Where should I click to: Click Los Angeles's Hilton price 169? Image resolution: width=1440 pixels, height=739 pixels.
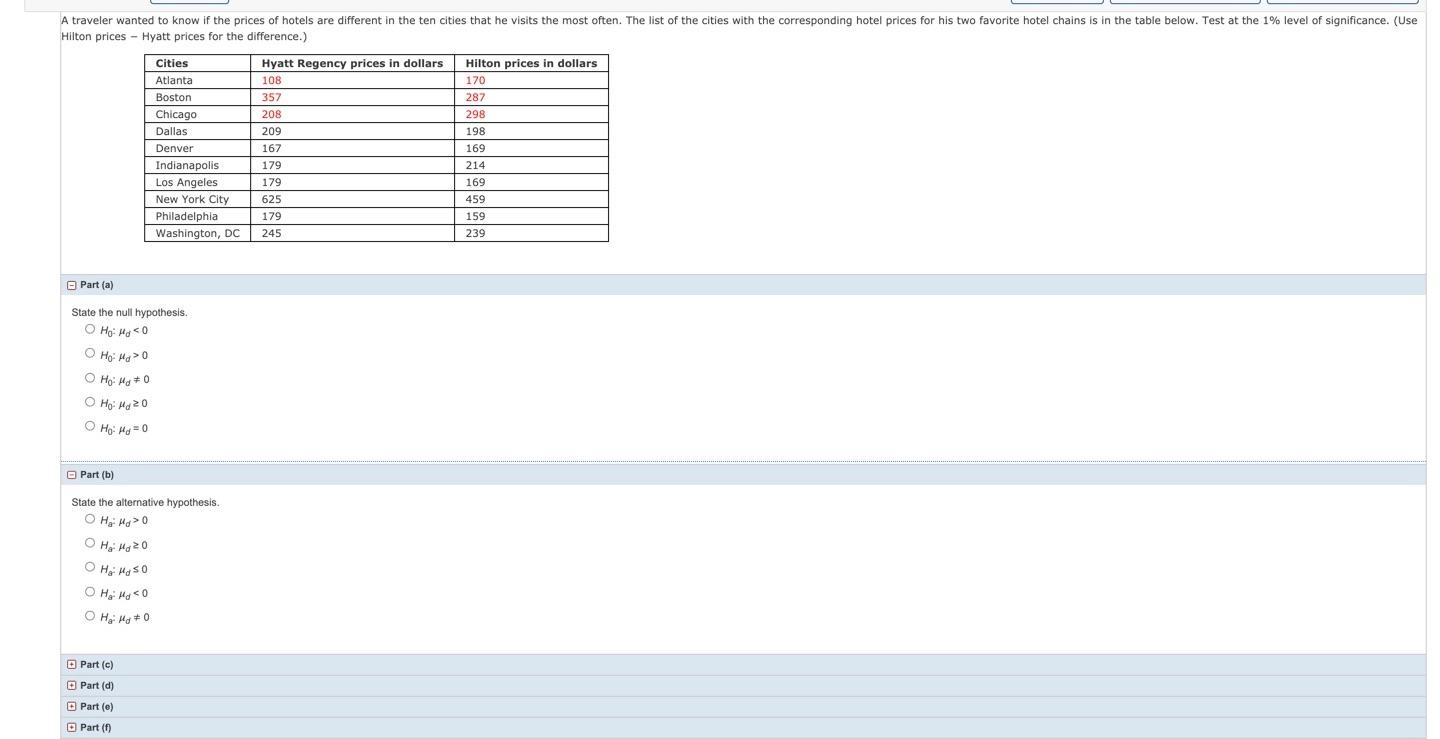532,182
